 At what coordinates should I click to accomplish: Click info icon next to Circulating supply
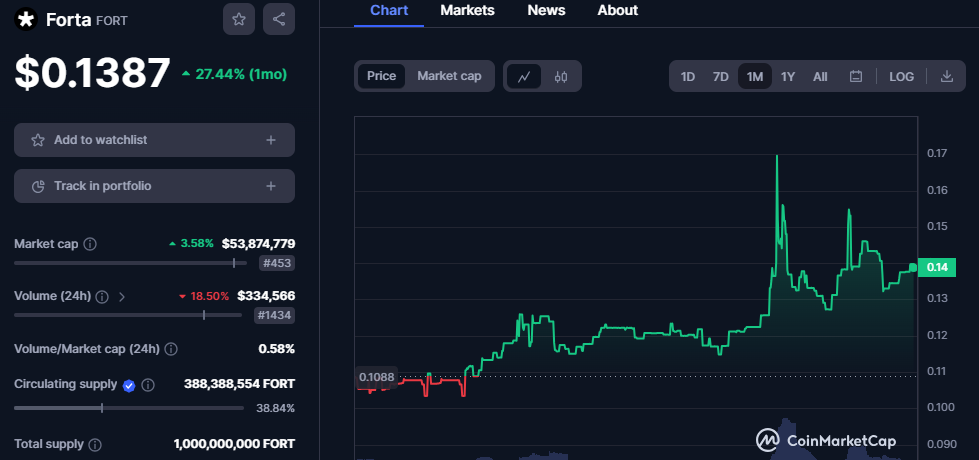click(x=148, y=385)
